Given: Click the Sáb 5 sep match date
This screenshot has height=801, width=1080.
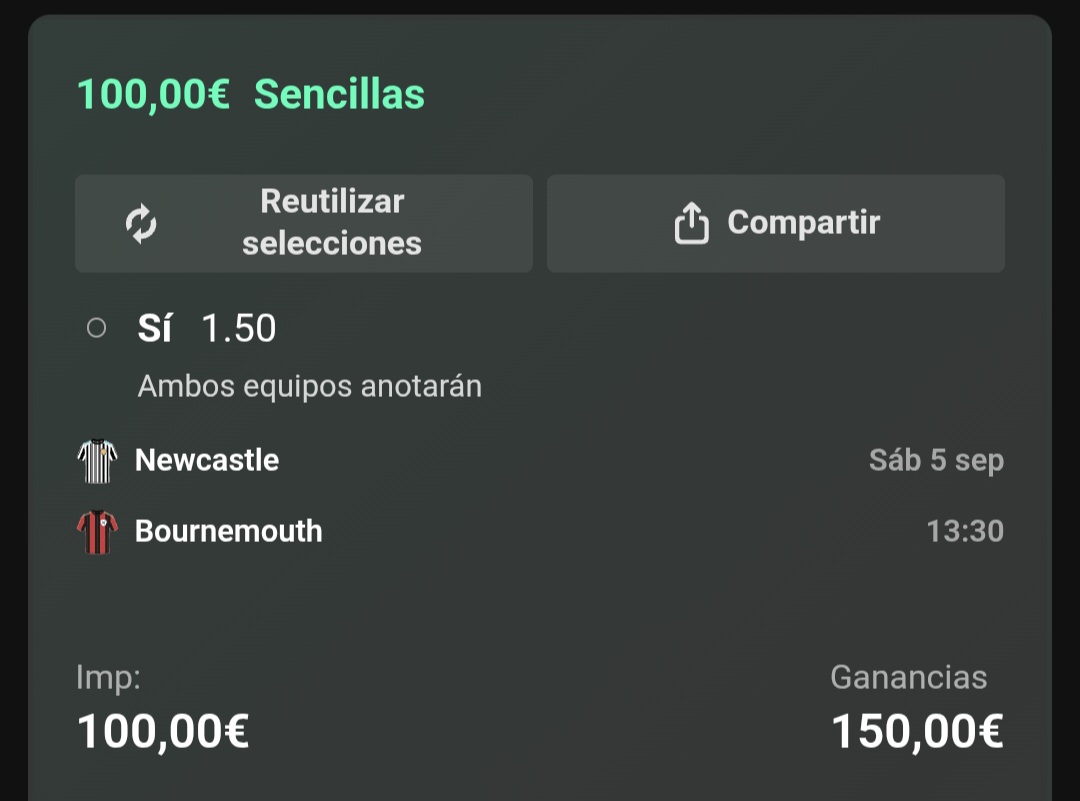Looking at the screenshot, I should [936, 461].
